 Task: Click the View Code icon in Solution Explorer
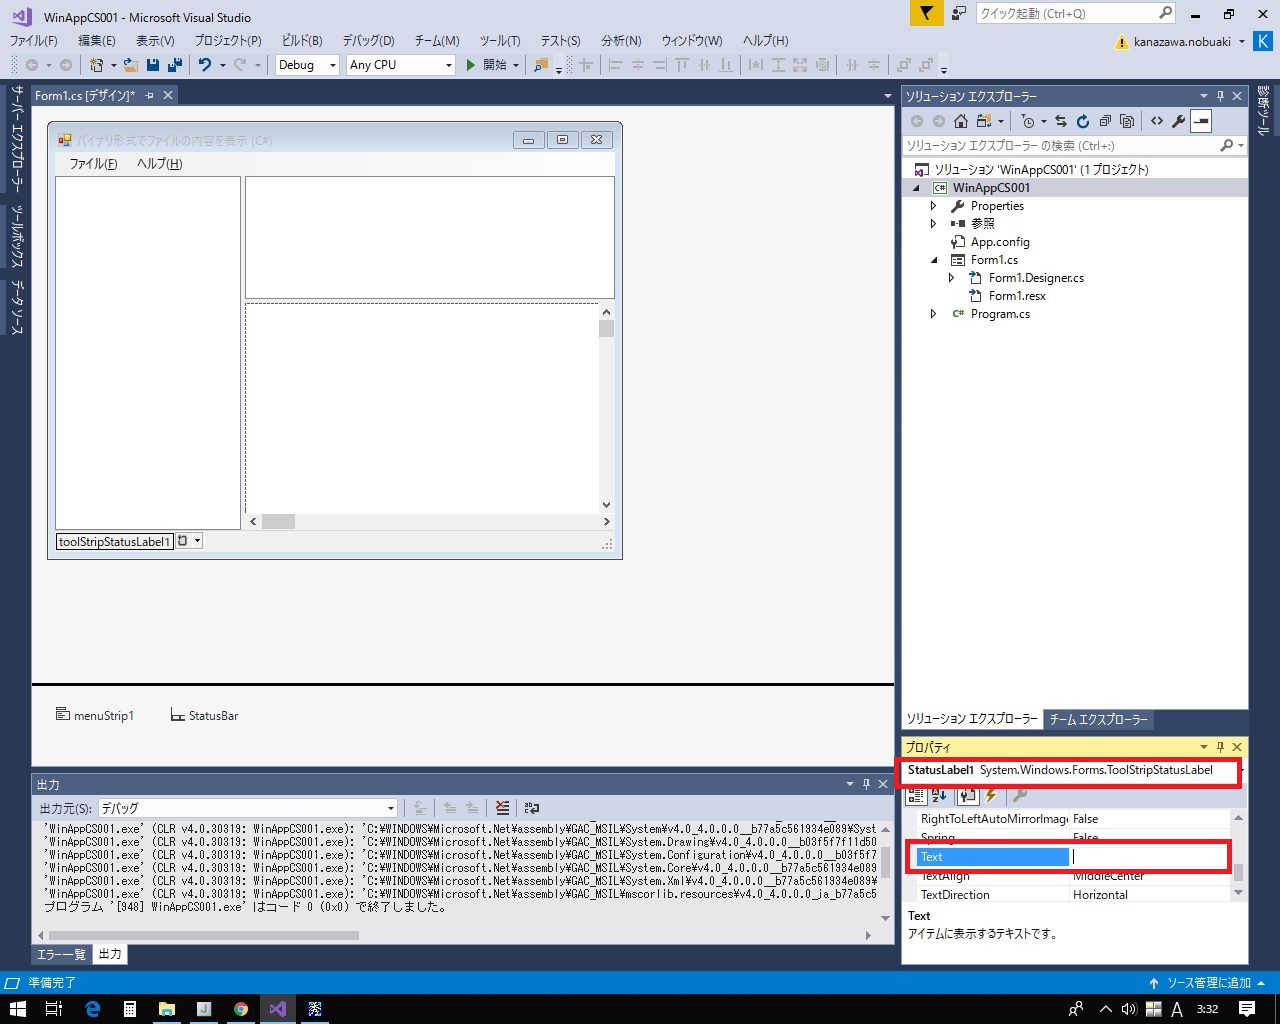tap(1157, 121)
